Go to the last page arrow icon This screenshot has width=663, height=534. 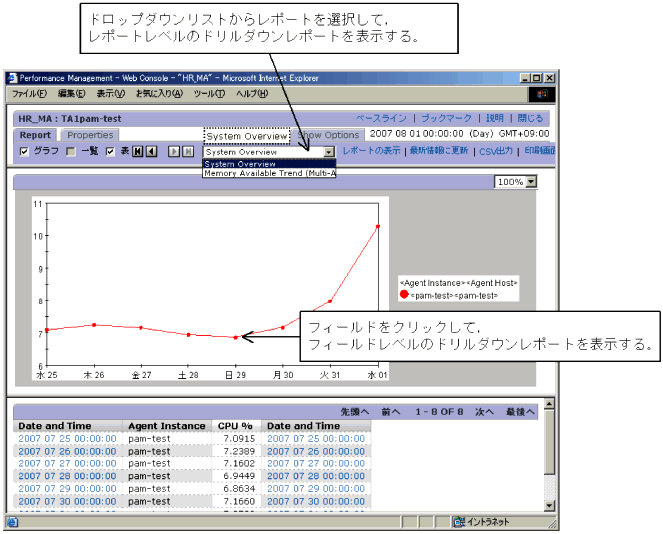pyautogui.click(x=188, y=151)
